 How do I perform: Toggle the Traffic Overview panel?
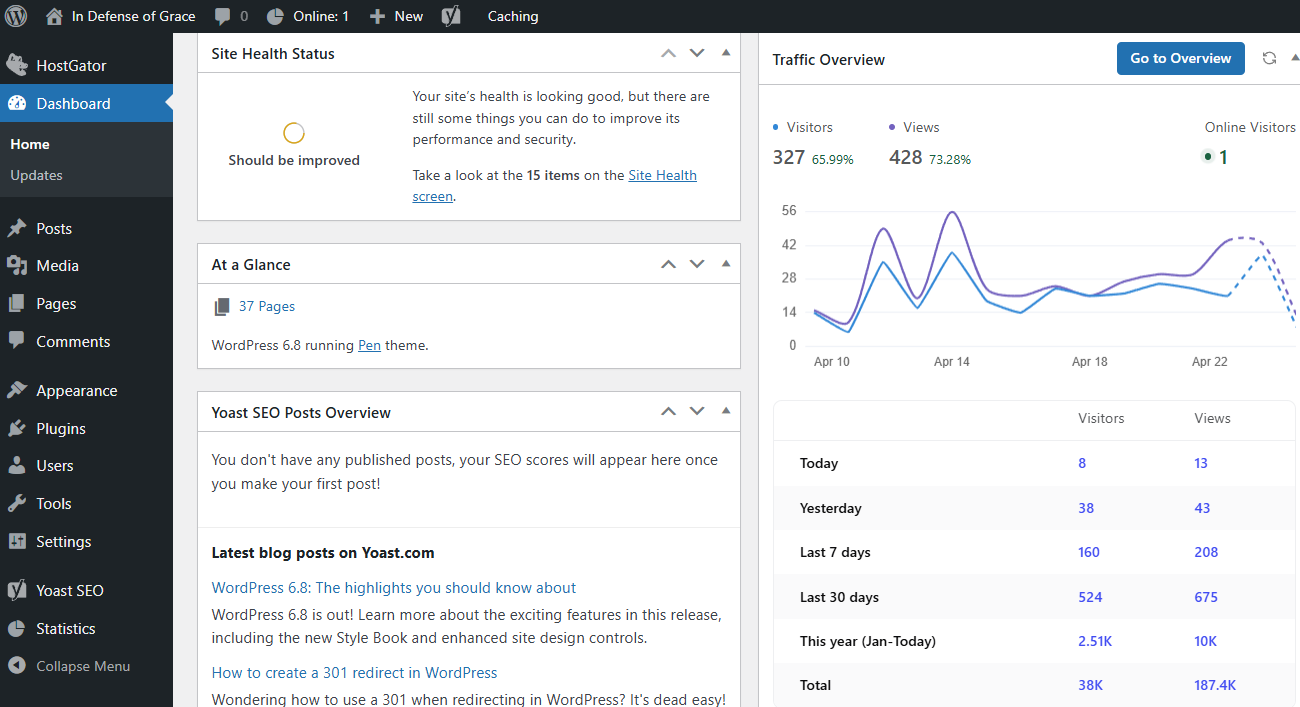coord(1295,58)
